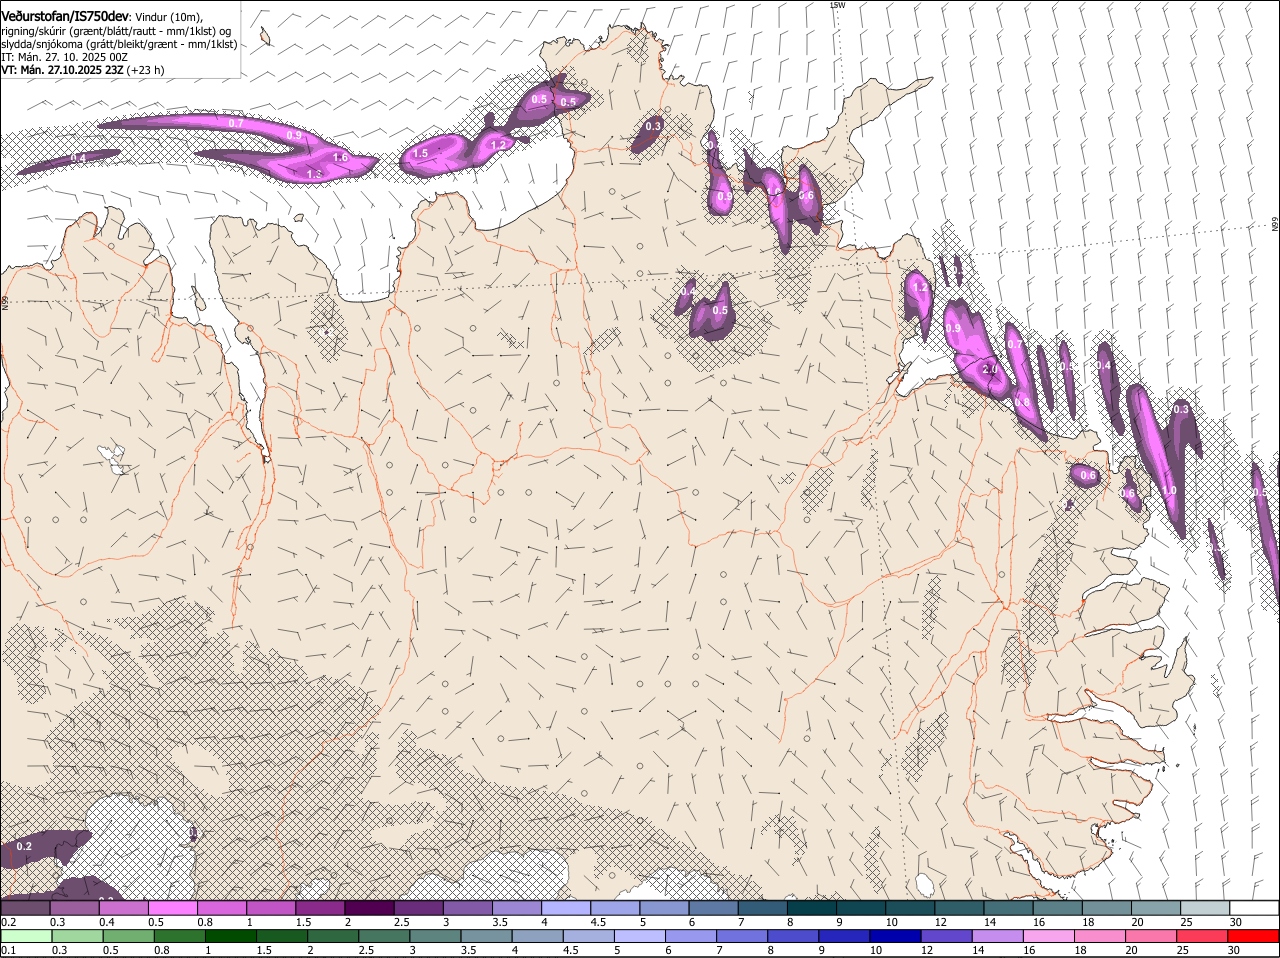The width and height of the screenshot is (1280, 958).
Task: Select the 2.0 precipitation label on the map
Action: (990, 369)
